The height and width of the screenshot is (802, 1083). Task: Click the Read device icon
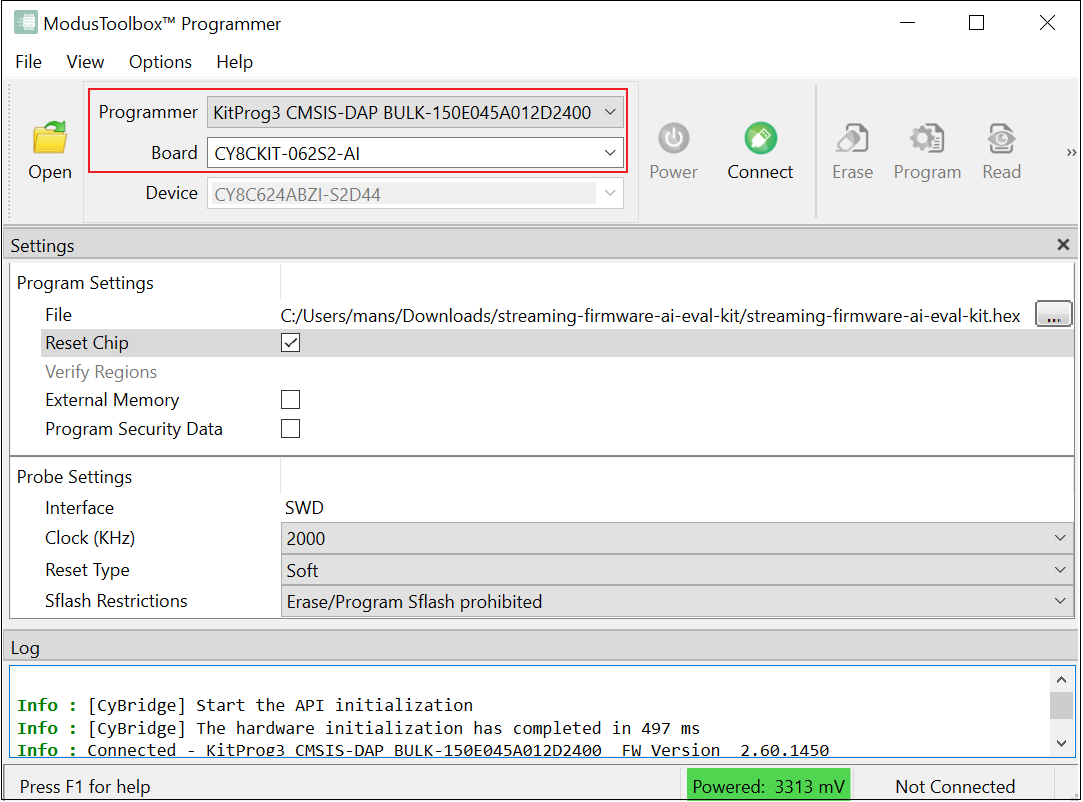tap(1001, 138)
